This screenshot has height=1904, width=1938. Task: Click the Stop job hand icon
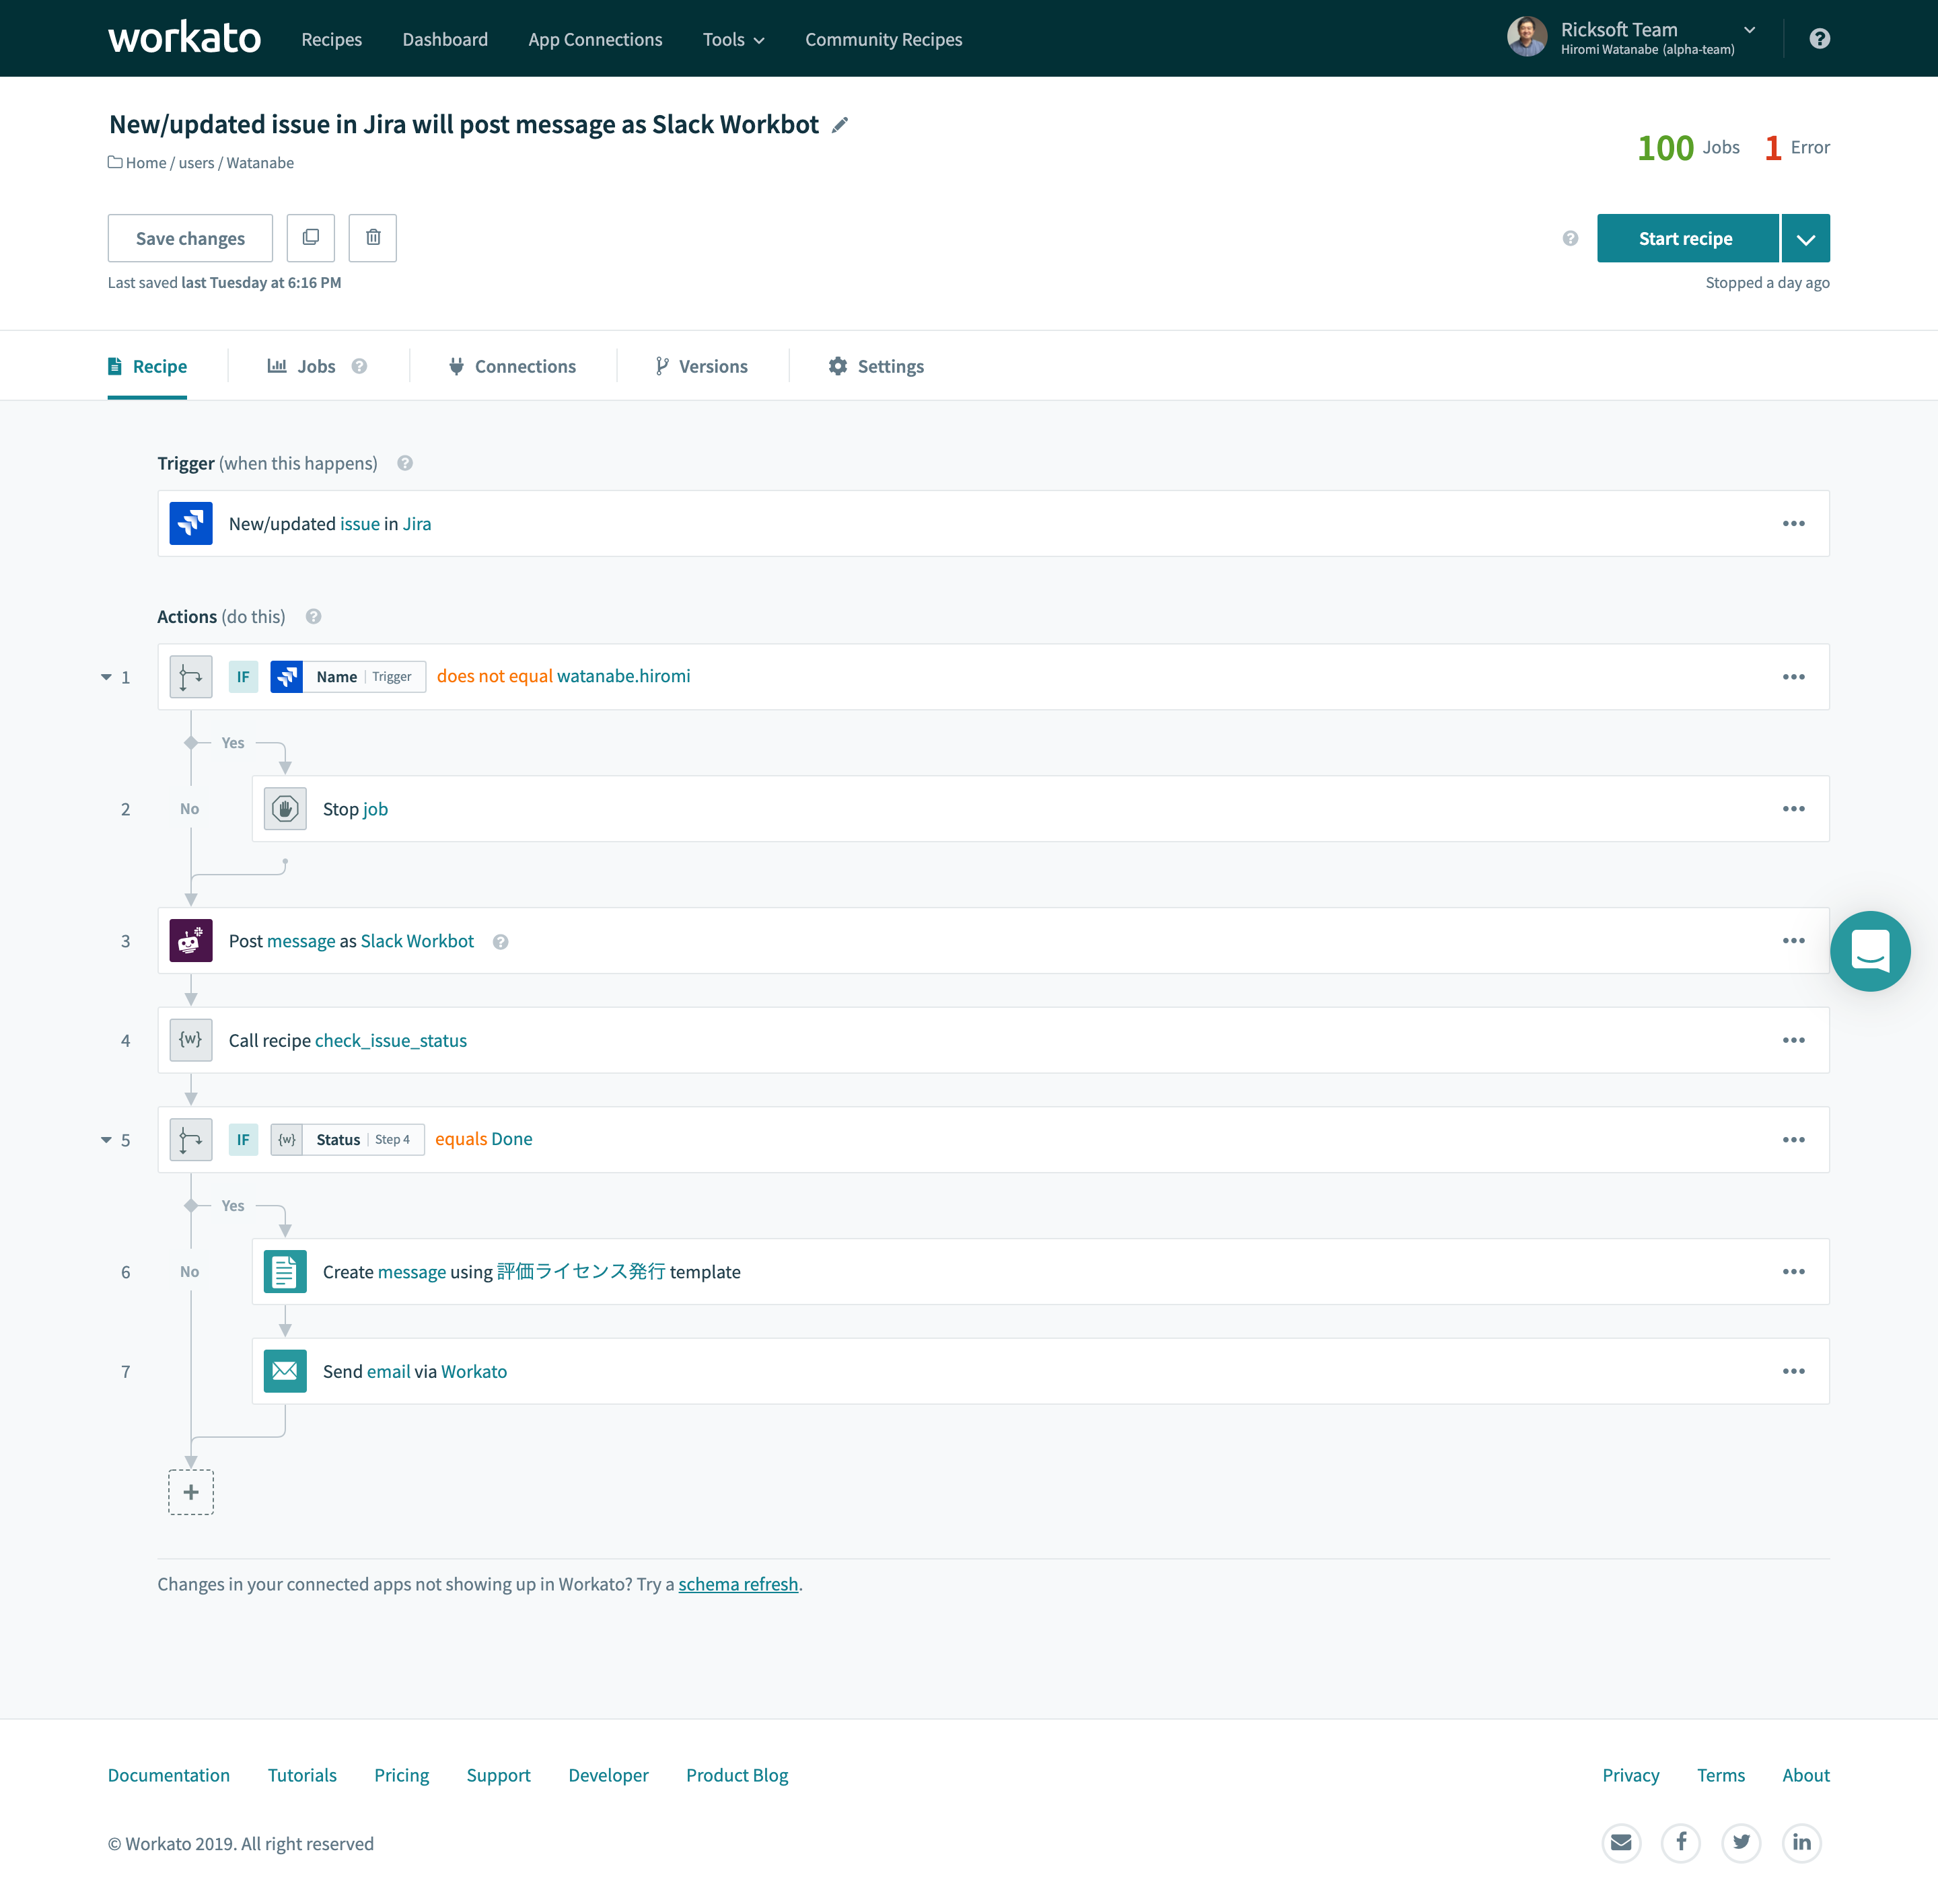click(285, 809)
